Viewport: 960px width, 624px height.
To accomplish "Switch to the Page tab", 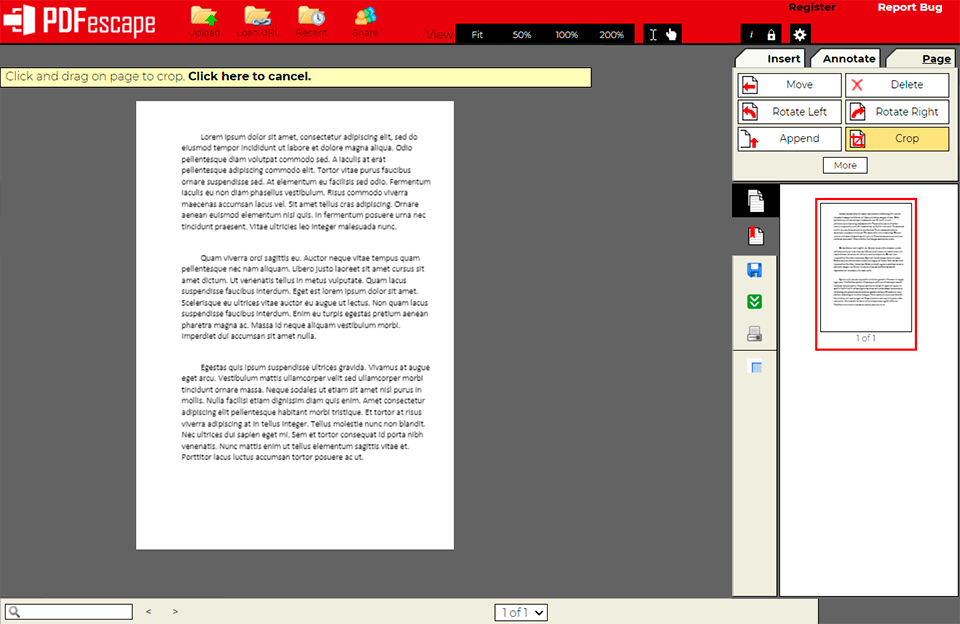I will (x=922, y=58).
